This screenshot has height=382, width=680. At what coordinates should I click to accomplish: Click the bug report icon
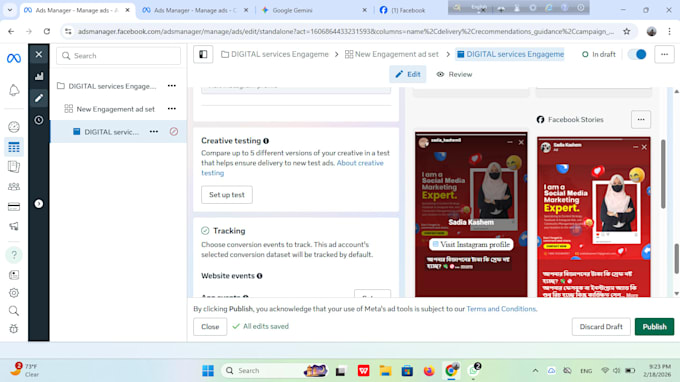(14, 329)
